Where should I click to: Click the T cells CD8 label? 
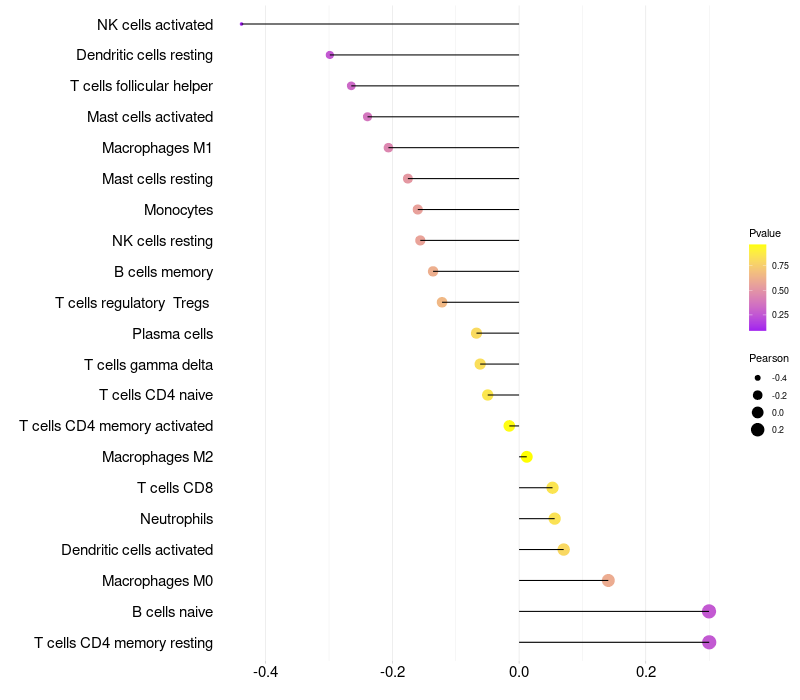175,488
